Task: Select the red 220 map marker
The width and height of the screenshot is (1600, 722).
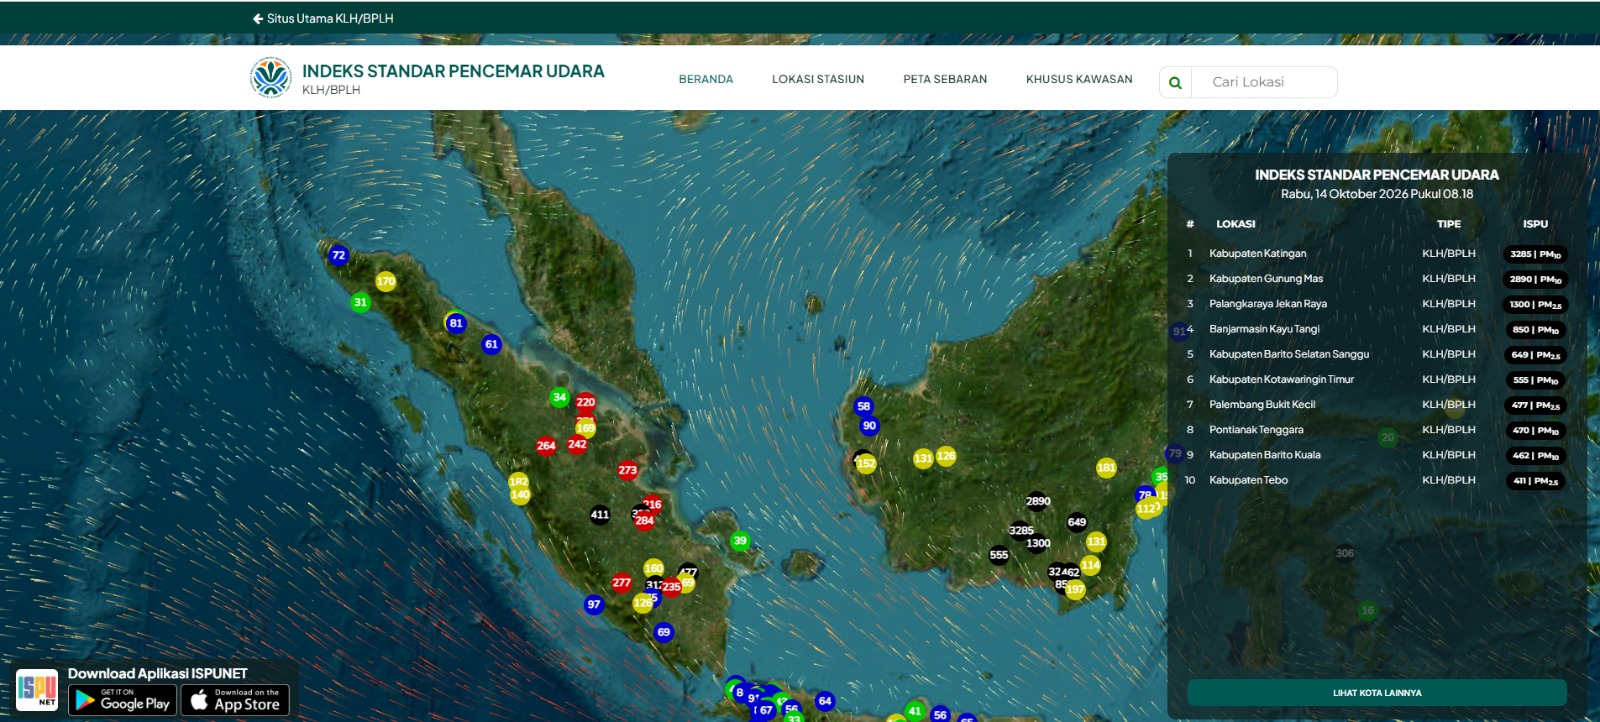Action: (586, 402)
